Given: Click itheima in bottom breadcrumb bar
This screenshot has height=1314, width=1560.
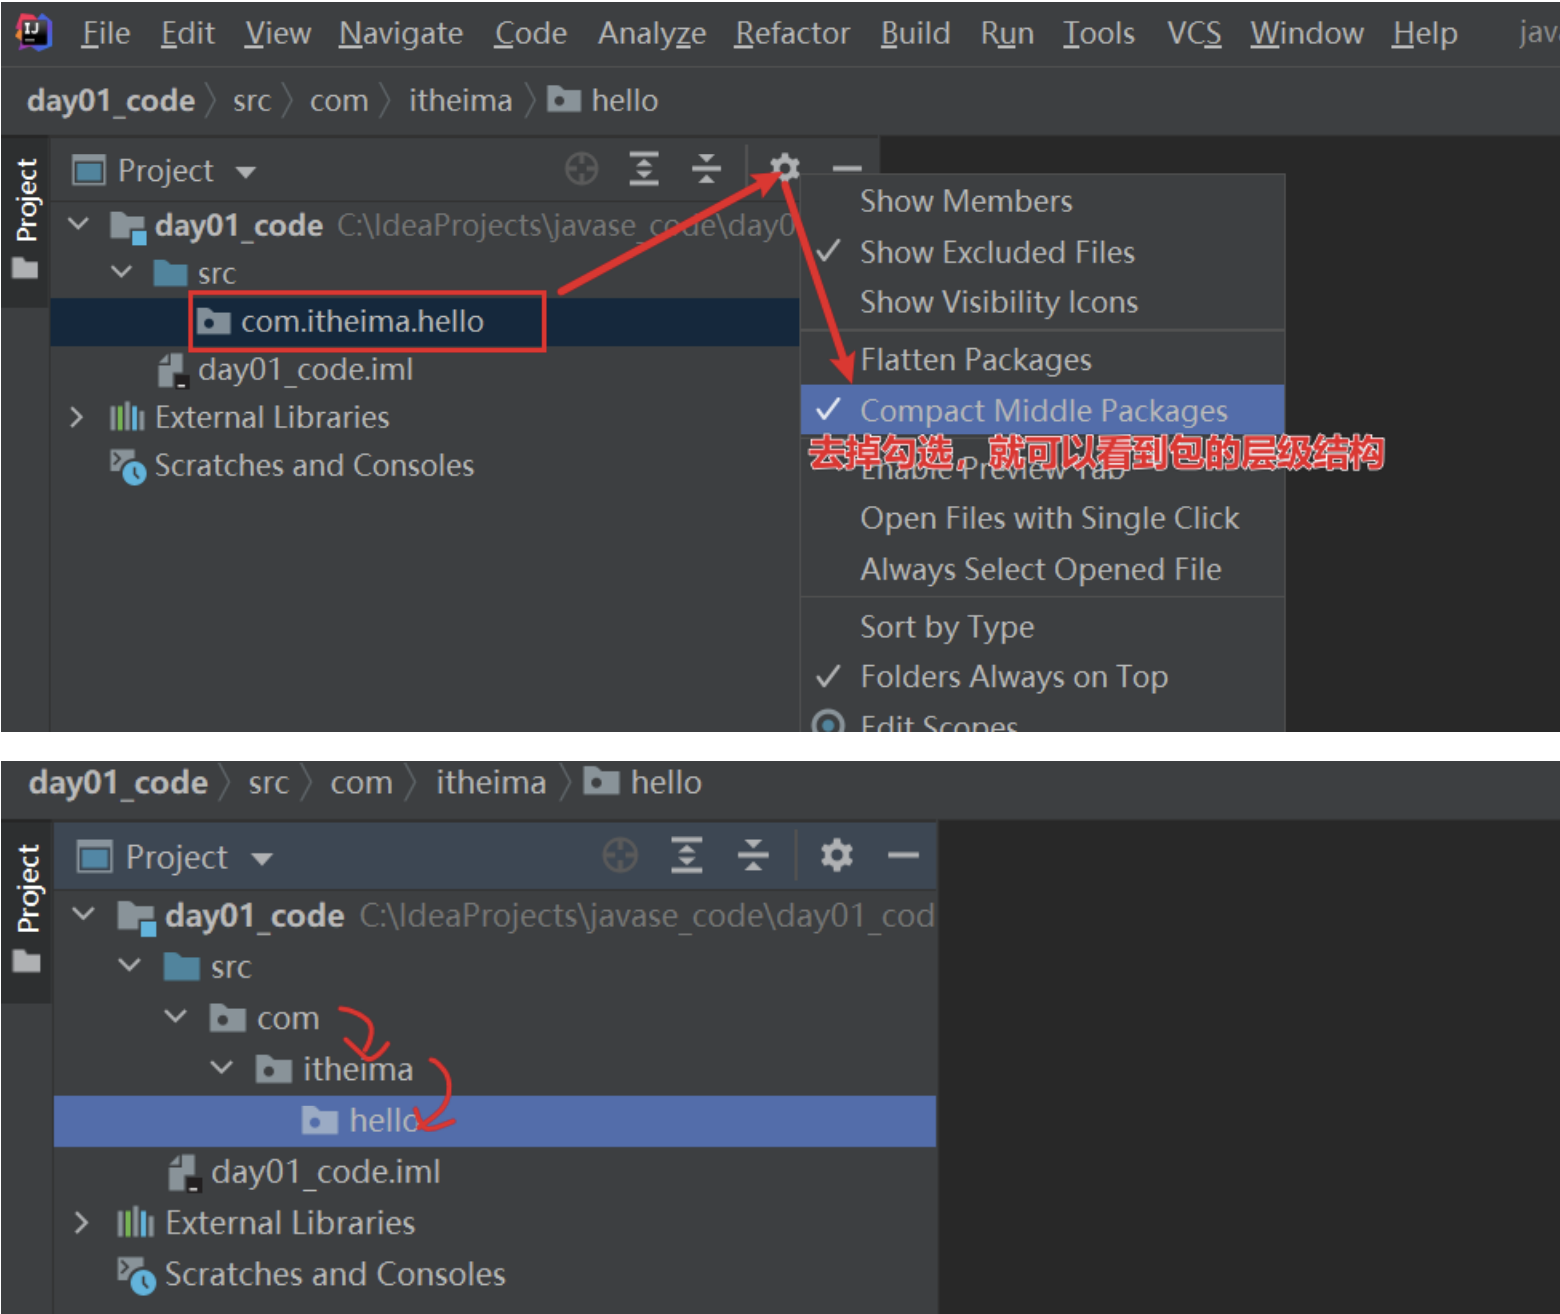Looking at the screenshot, I should pos(491,782).
